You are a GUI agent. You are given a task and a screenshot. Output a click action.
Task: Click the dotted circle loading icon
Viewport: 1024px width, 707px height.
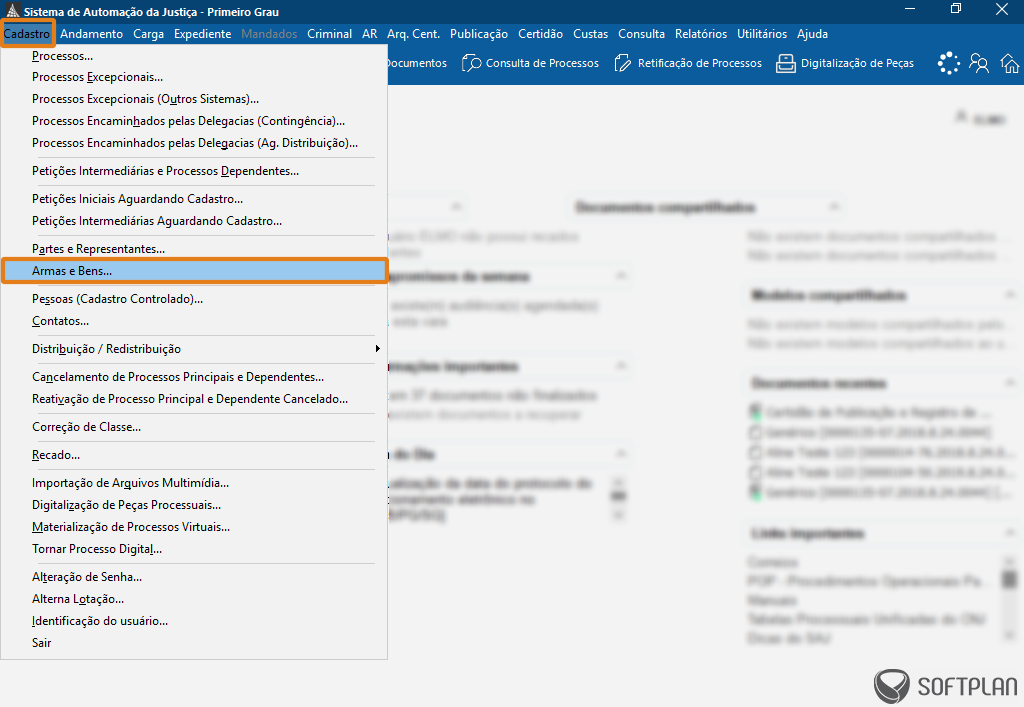point(948,63)
